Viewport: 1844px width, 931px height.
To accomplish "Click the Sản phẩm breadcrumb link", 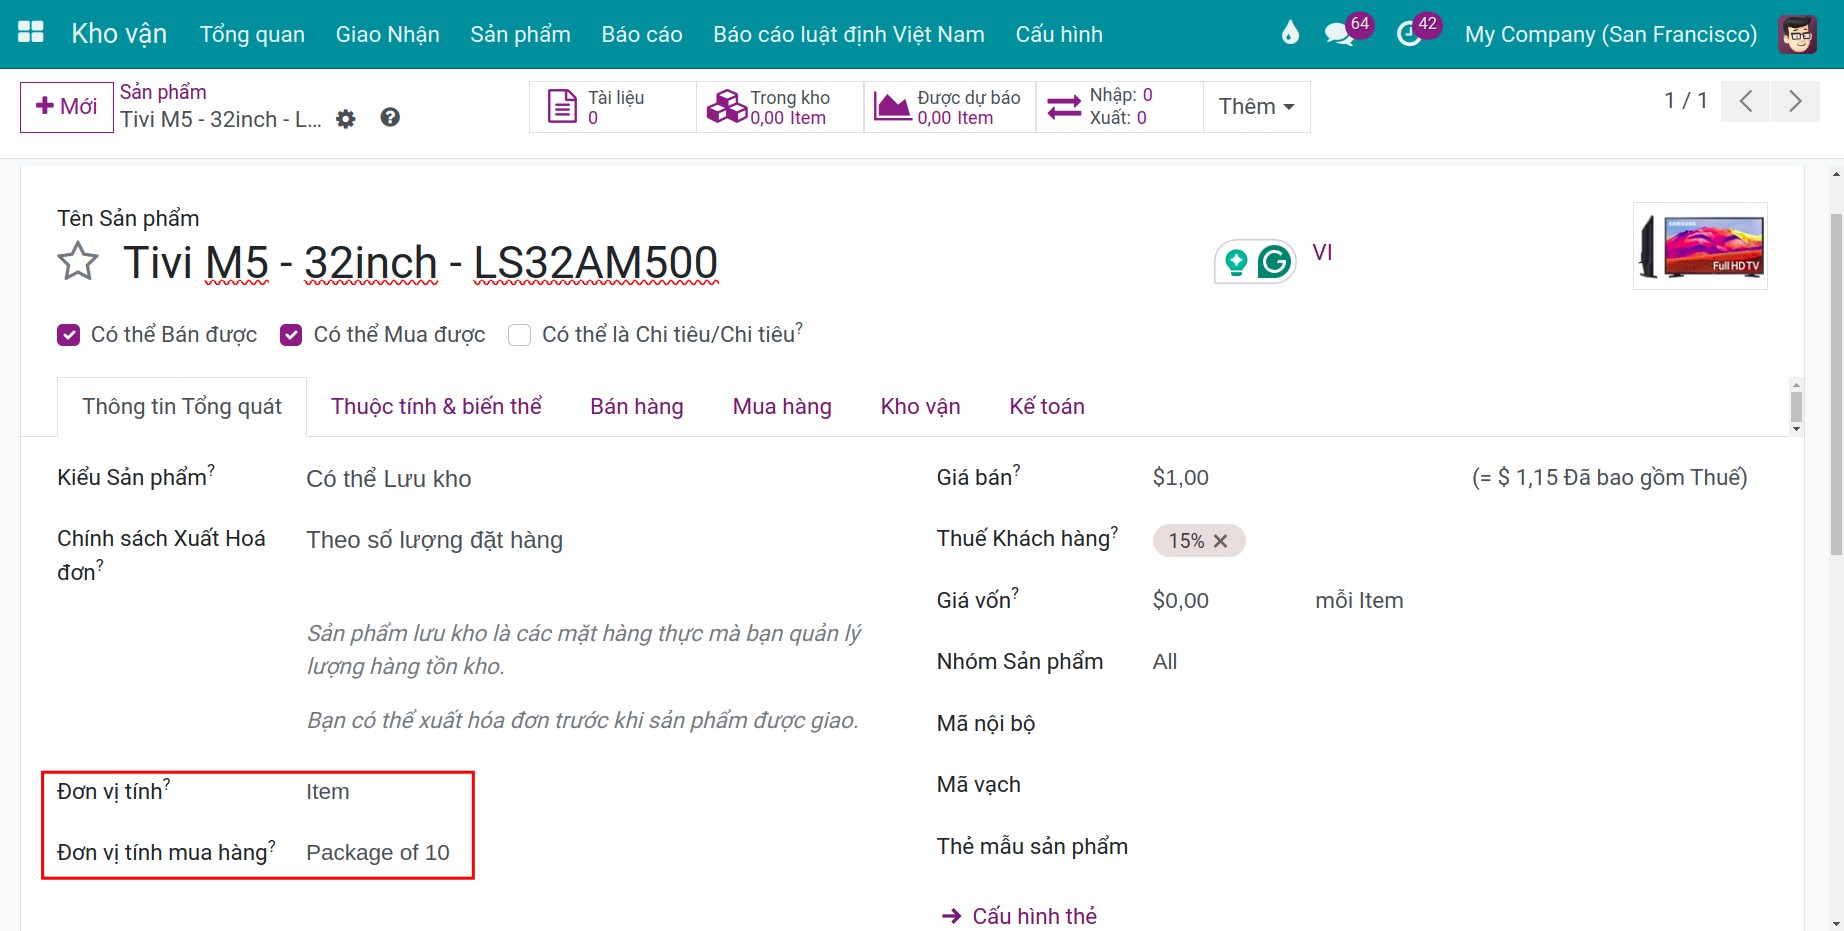I will pyautogui.click(x=163, y=92).
